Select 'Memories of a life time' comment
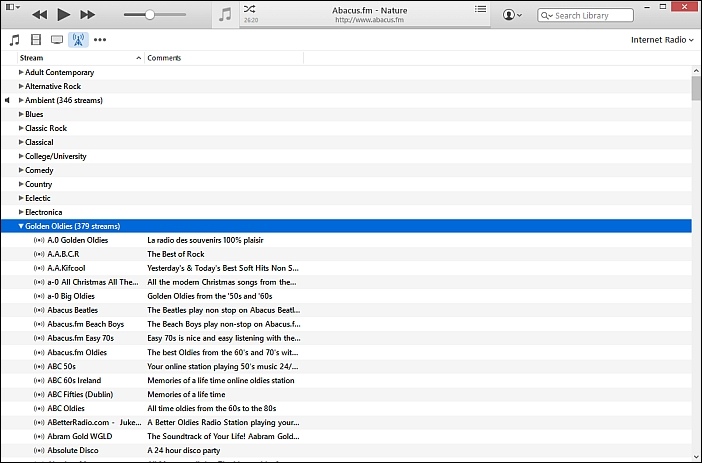The height and width of the screenshot is (463, 702). pyautogui.click(x=186, y=394)
